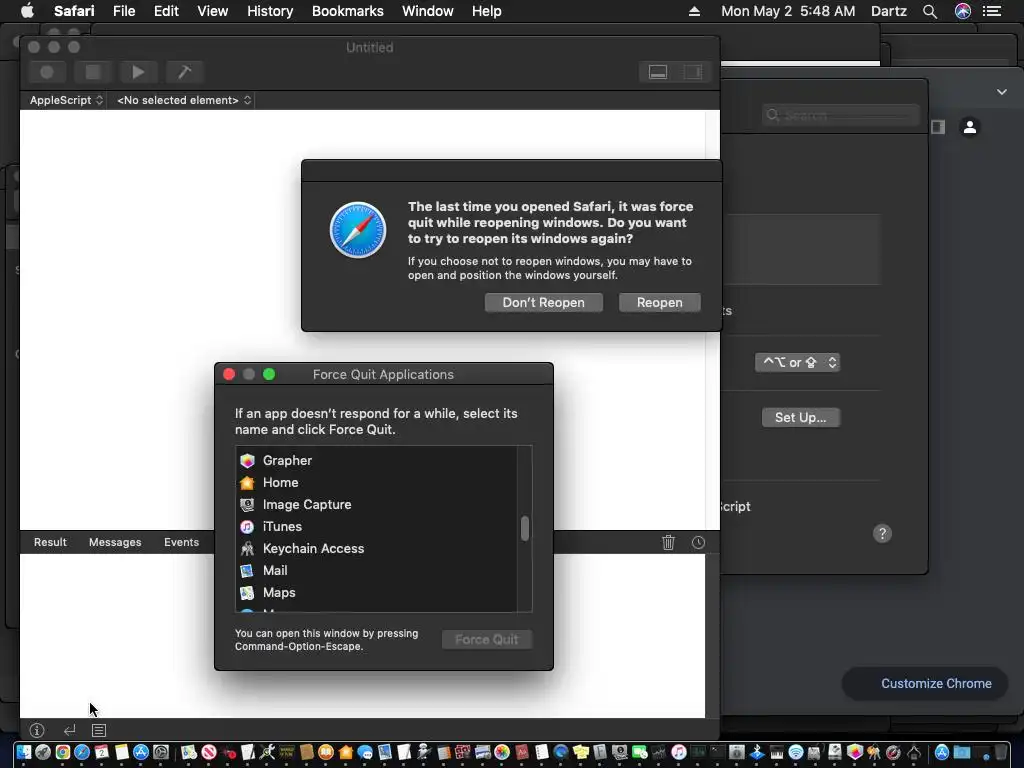Viewport: 1024px width, 768px height.
Task: Open Finder from the Dock
Action: (x=24, y=752)
